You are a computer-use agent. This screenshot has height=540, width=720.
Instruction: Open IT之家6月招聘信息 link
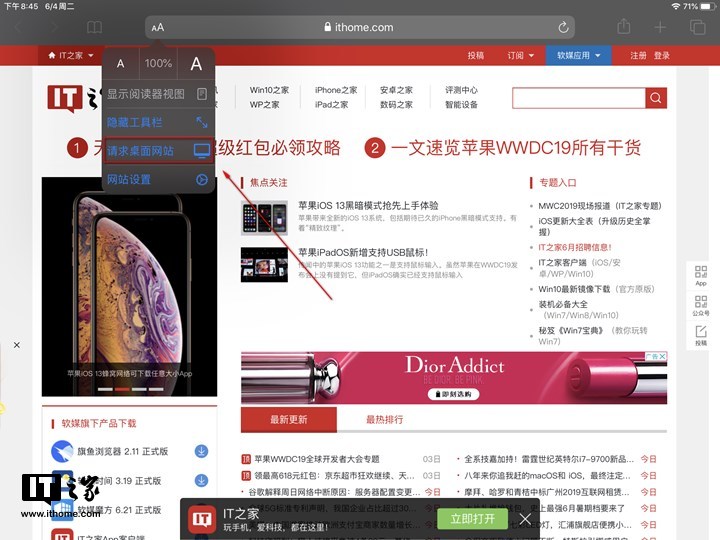[x=575, y=247]
